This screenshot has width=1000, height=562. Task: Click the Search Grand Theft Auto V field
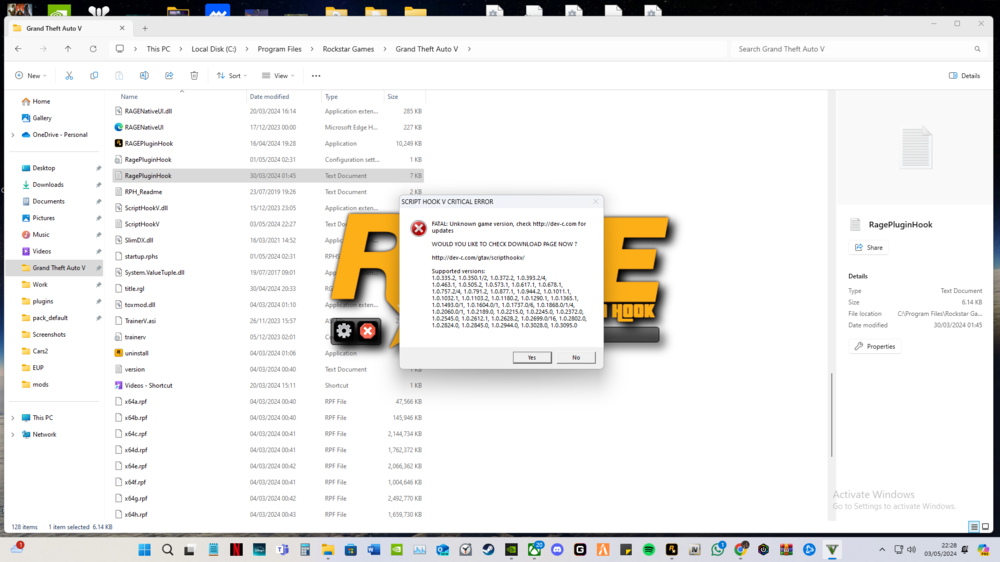[858, 48]
